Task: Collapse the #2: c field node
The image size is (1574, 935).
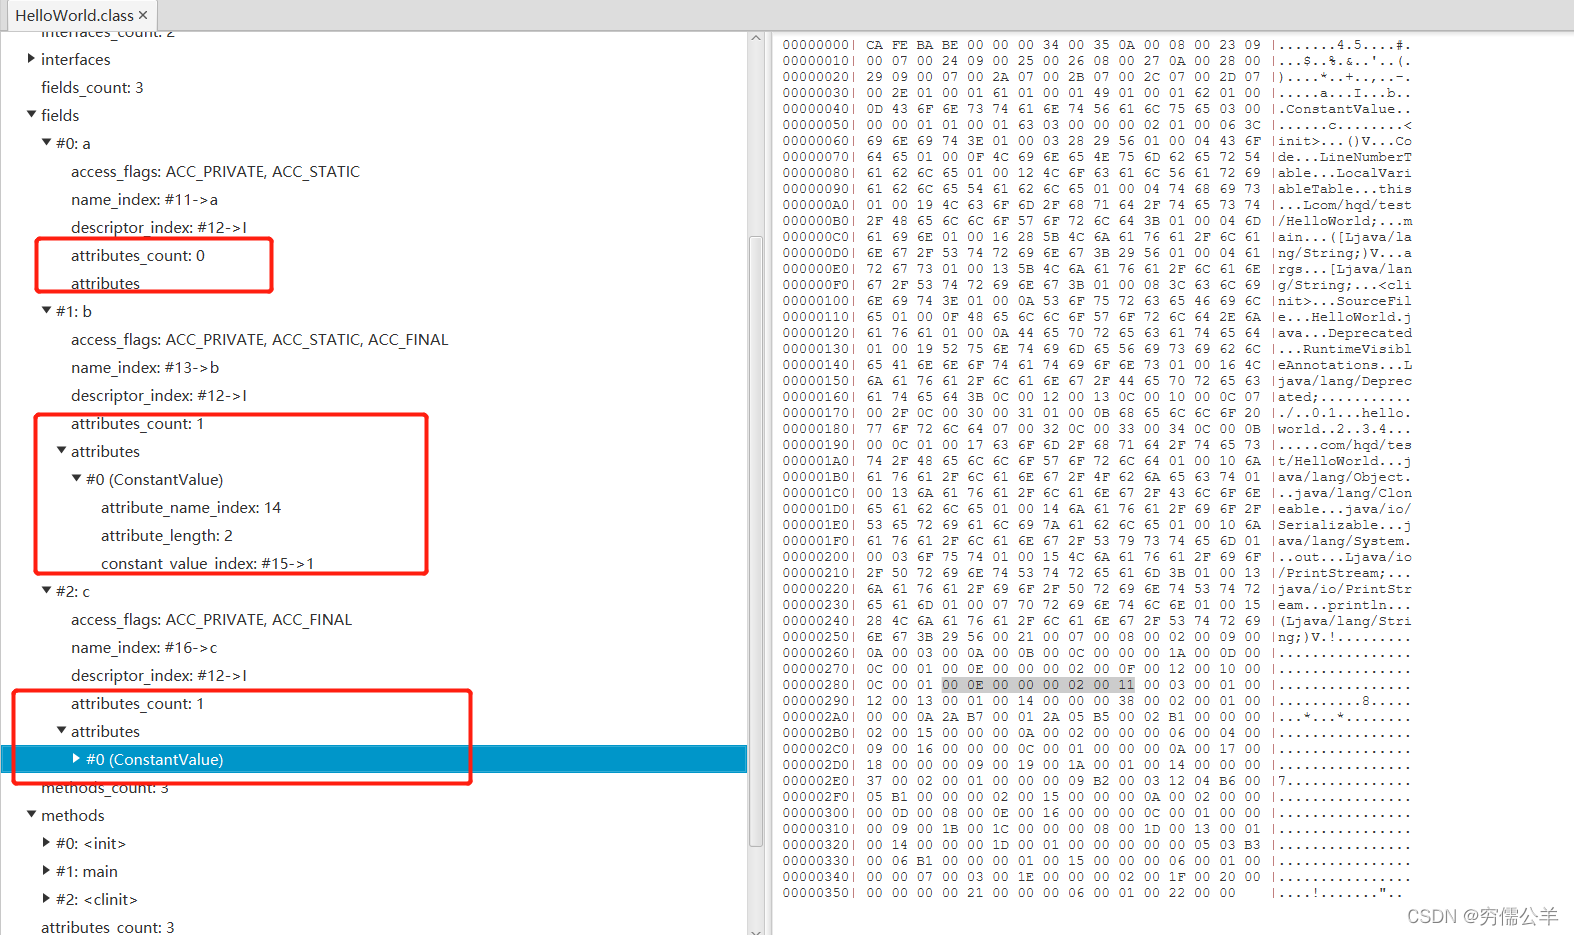Action: (x=46, y=591)
